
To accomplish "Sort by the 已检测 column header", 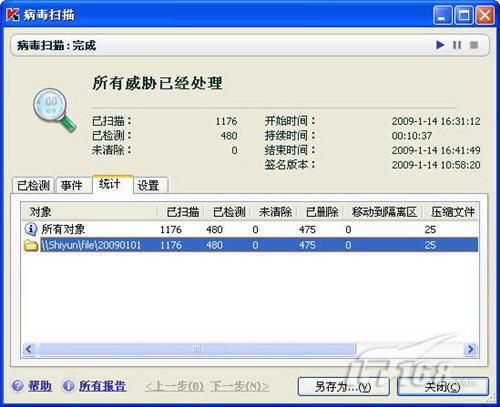I will click(227, 212).
